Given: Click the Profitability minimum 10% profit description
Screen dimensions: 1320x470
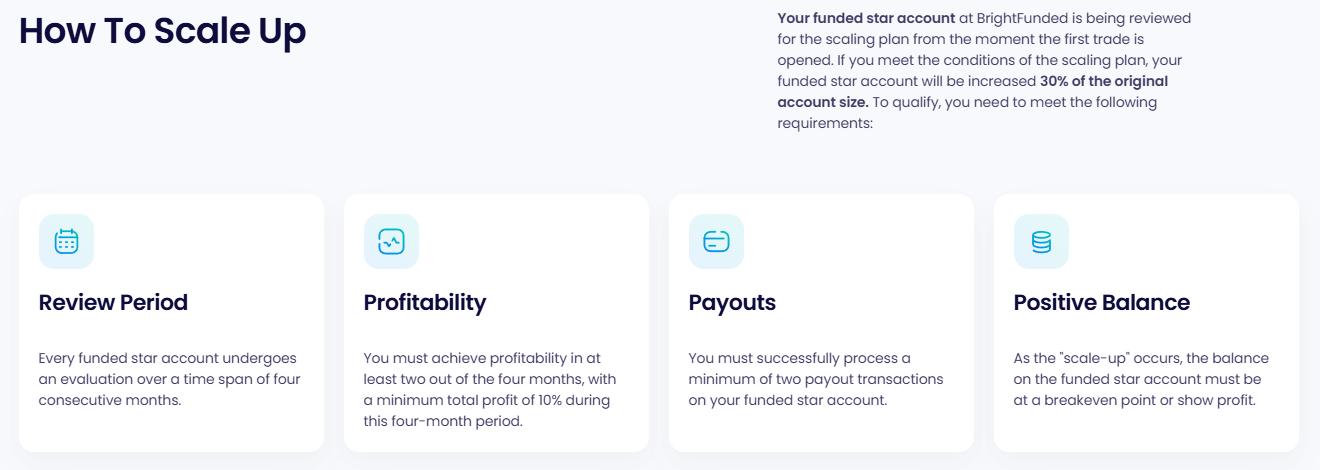Looking at the screenshot, I should (490, 390).
